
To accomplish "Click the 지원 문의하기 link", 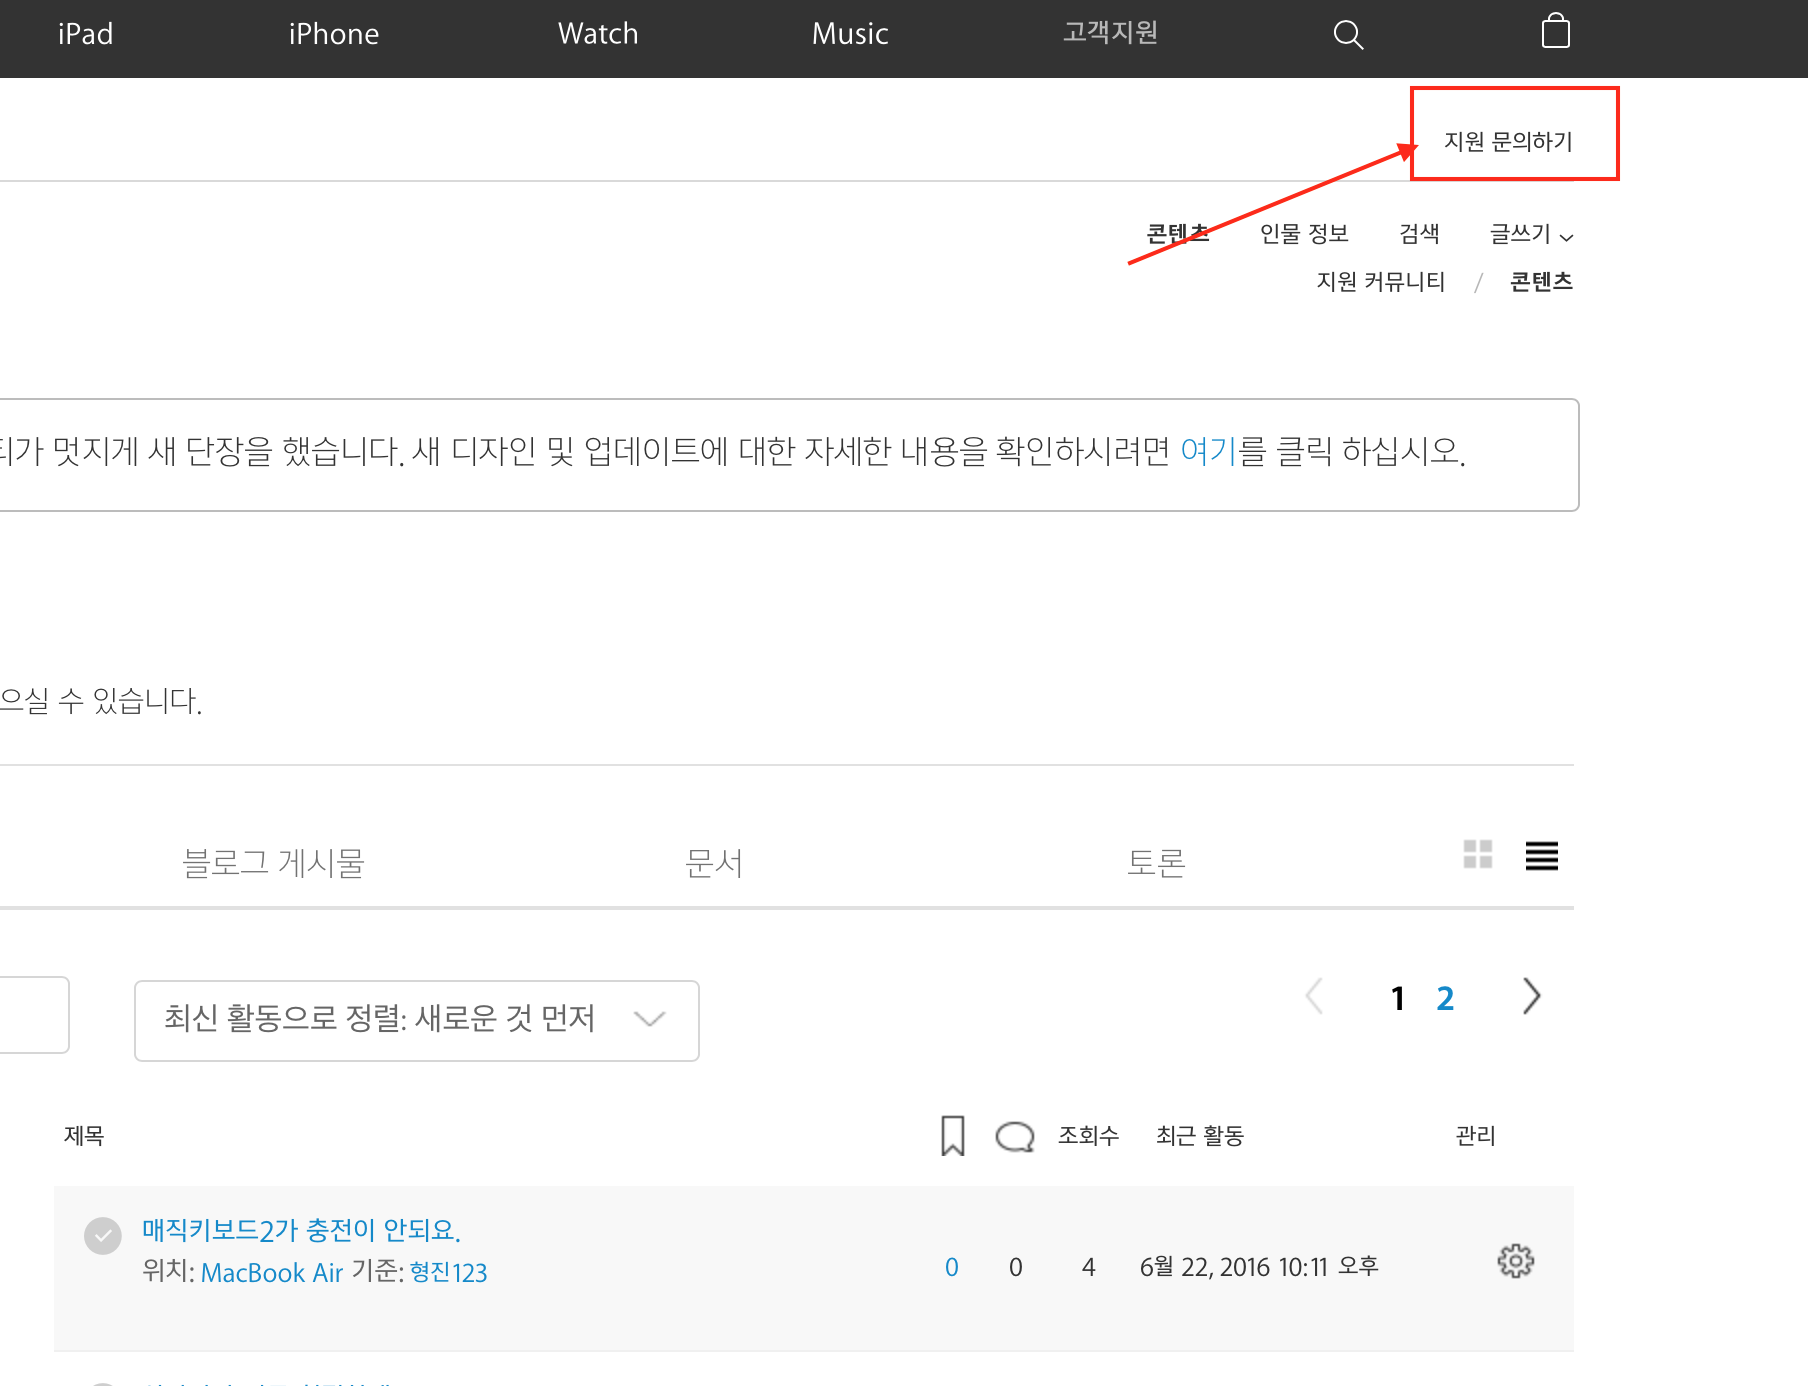I will (x=1508, y=142).
